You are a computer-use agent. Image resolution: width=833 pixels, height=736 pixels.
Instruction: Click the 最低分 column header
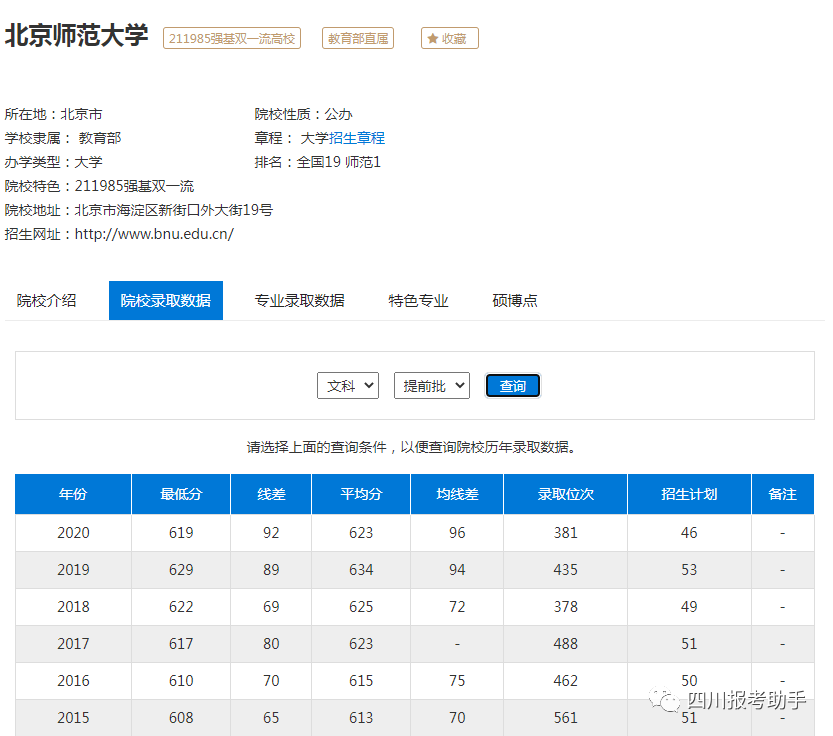181,494
